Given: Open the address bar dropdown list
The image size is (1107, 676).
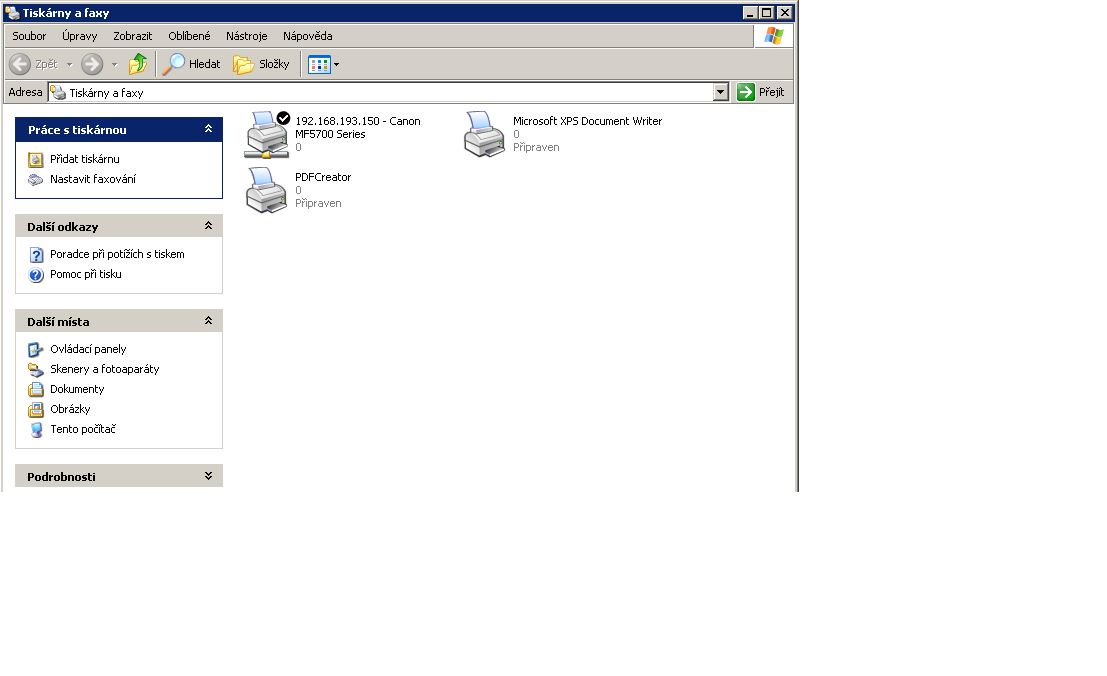Looking at the screenshot, I should [x=720, y=92].
